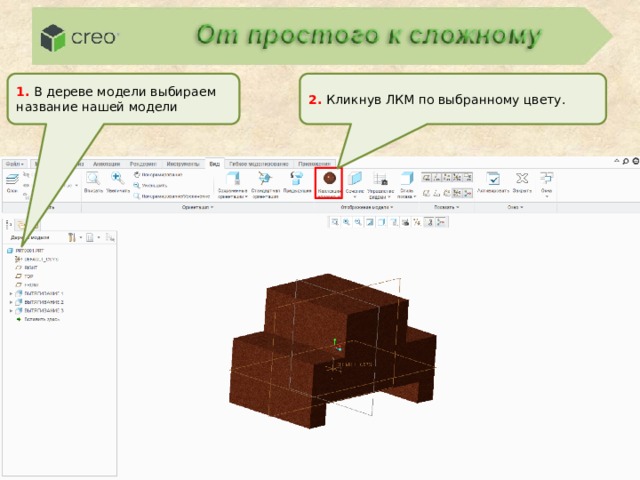Open the Сечение dropdown arrow
The image size is (640, 480).
355,197
